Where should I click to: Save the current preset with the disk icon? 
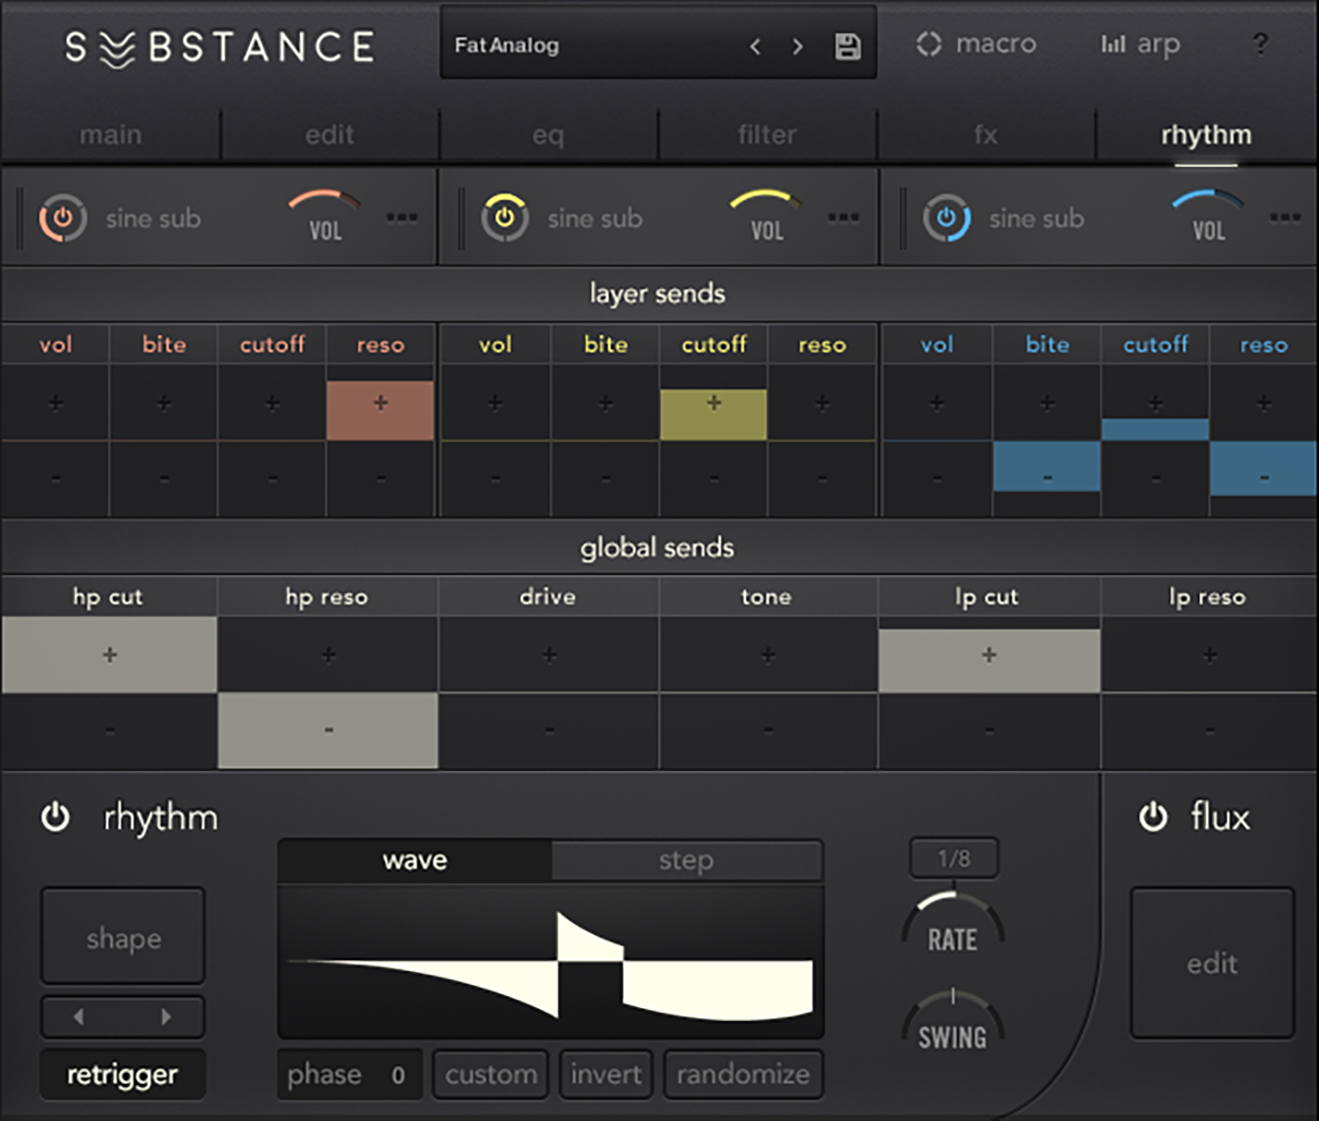849,44
